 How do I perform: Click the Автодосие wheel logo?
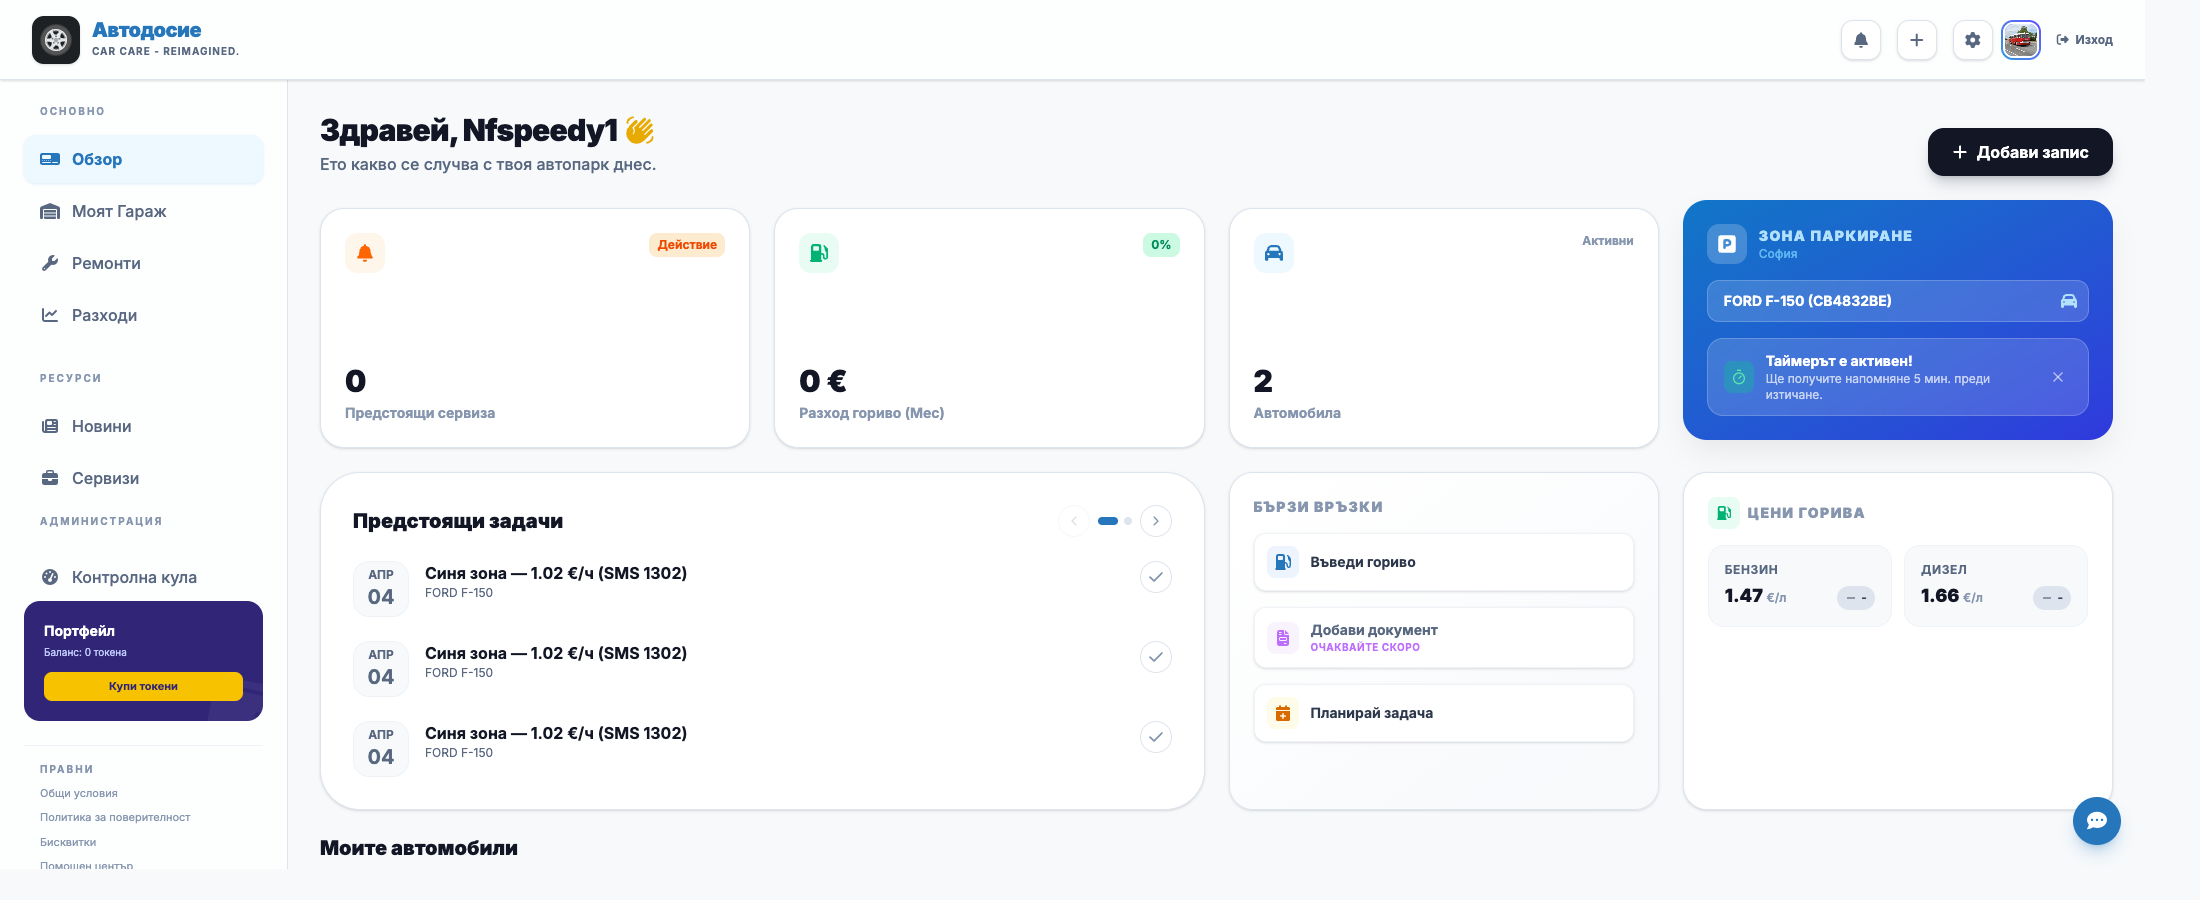pyautogui.click(x=56, y=40)
